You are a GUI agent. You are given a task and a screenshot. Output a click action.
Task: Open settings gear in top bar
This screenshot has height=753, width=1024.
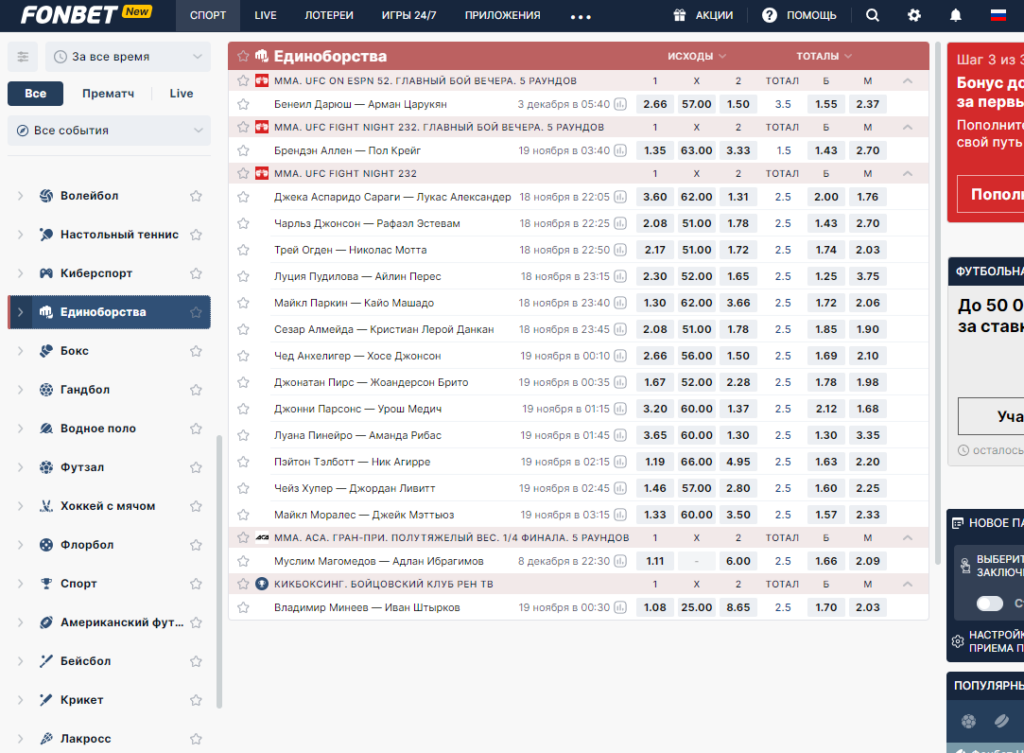[914, 15]
